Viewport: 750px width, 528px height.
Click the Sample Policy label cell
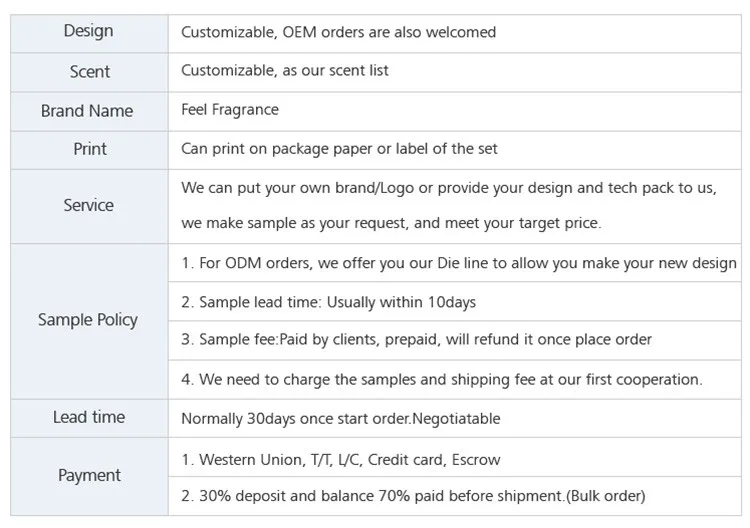point(88,320)
